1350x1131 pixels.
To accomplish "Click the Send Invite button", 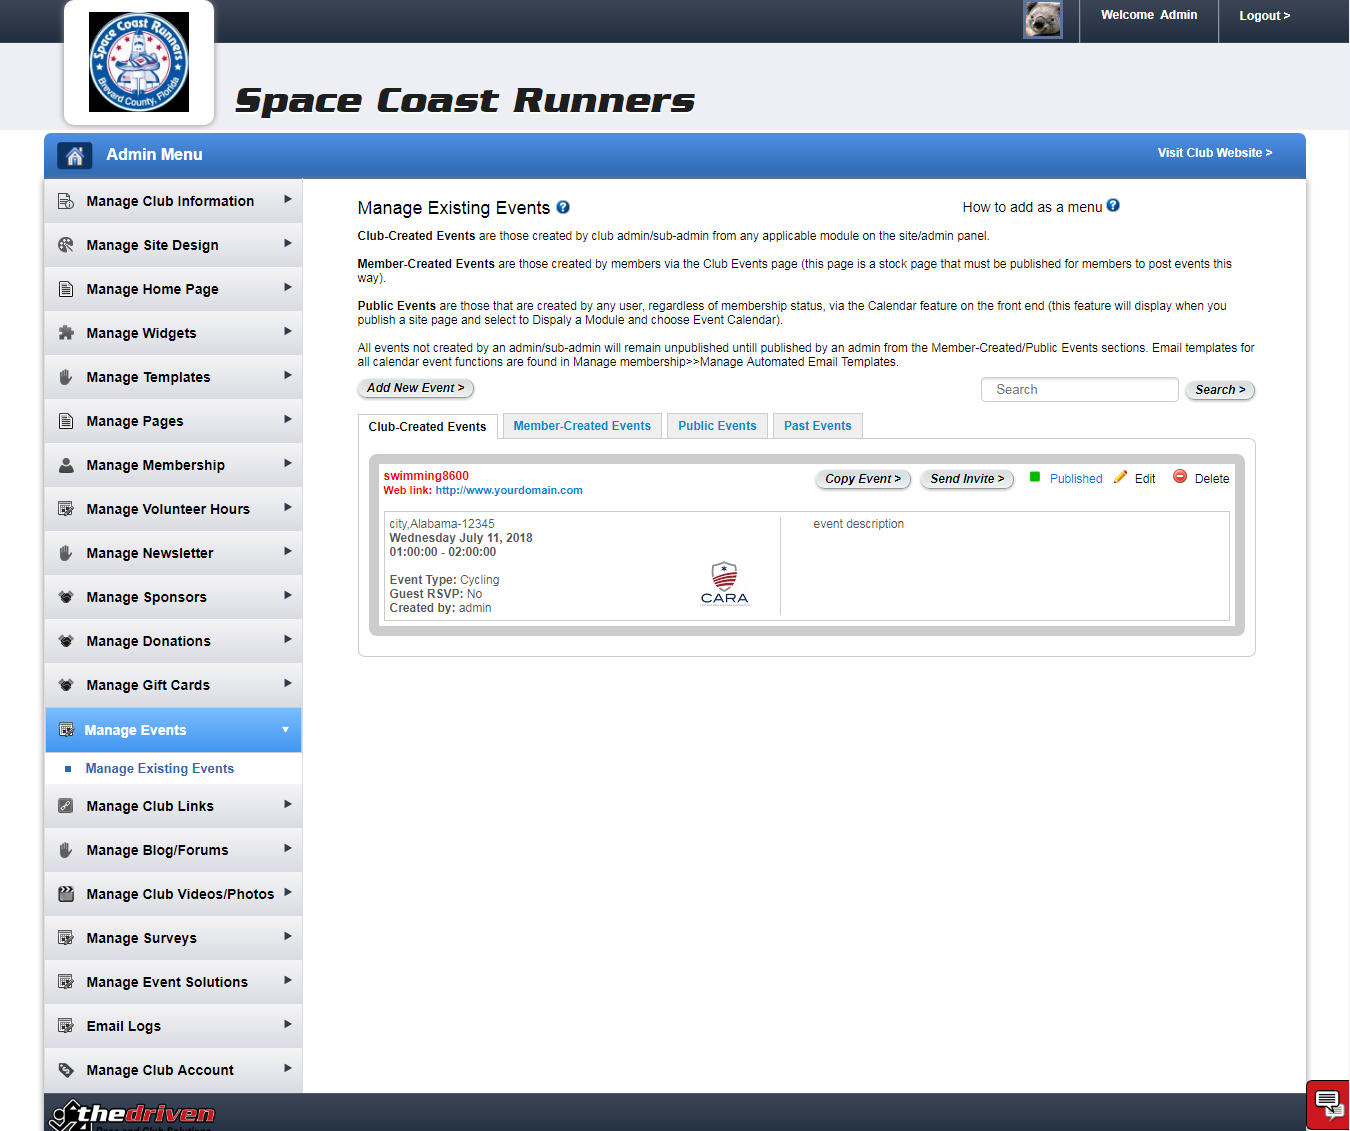I will 967,479.
